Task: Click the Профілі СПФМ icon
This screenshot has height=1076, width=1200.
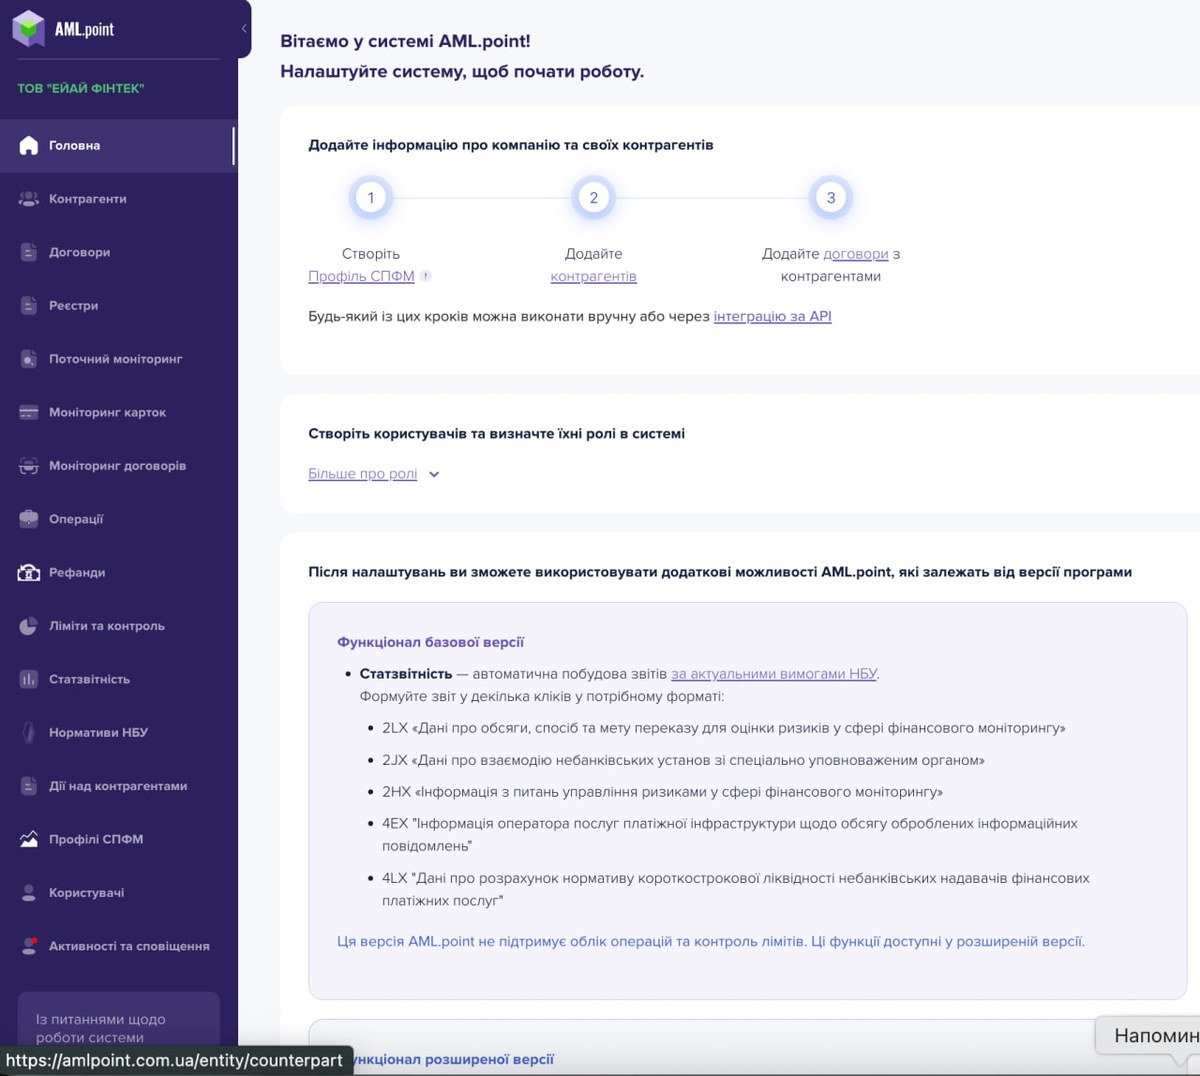Action: [29, 839]
